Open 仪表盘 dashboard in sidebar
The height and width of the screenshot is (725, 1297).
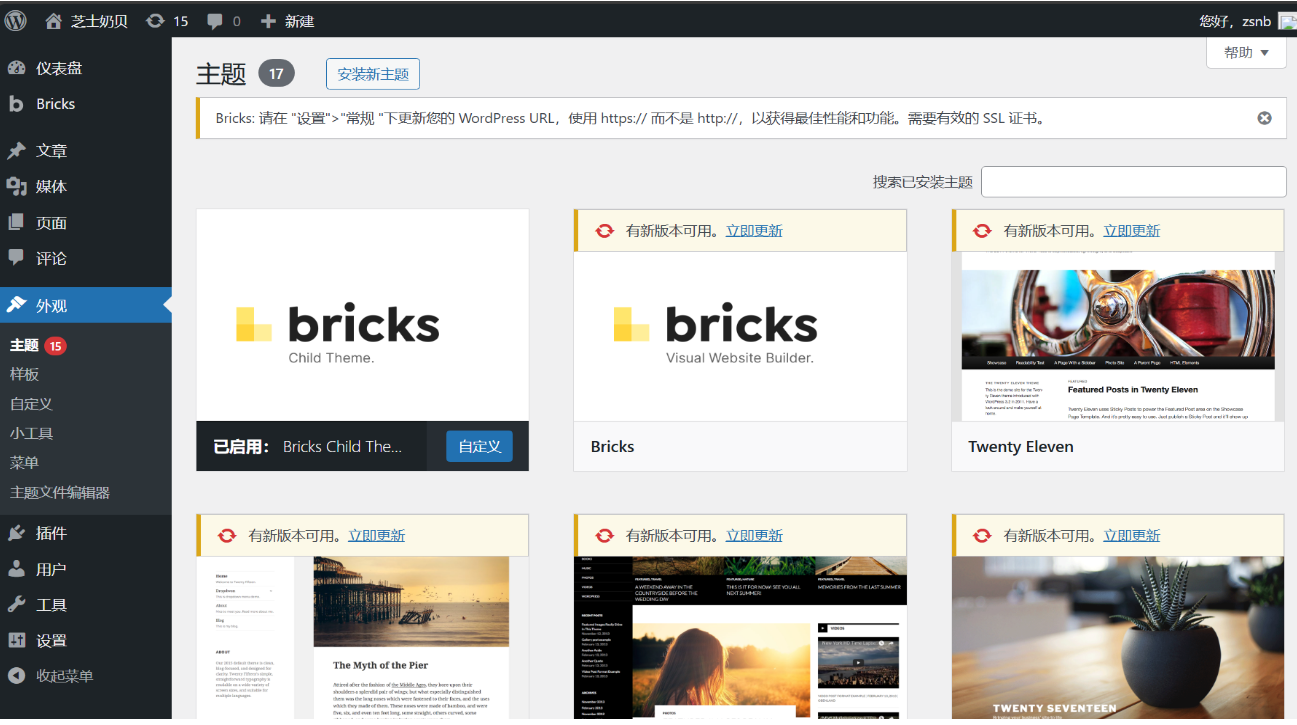[x=59, y=68]
